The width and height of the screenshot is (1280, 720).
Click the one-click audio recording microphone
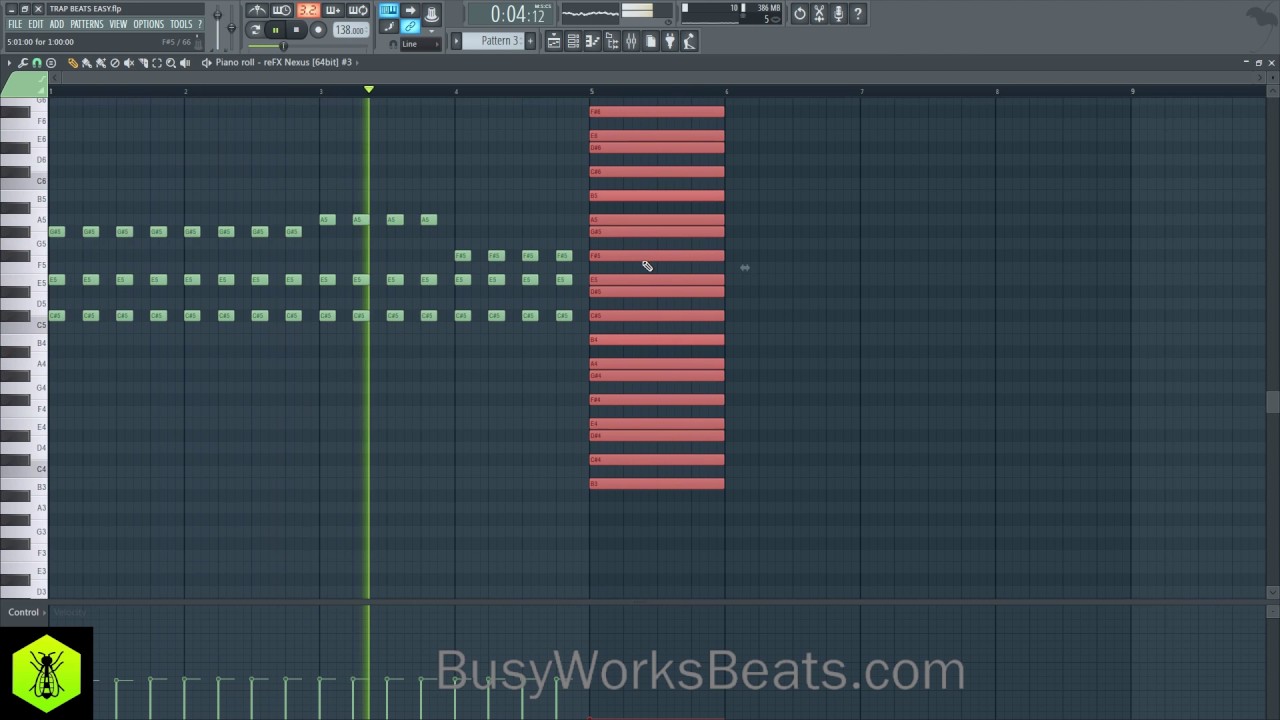coord(838,14)
